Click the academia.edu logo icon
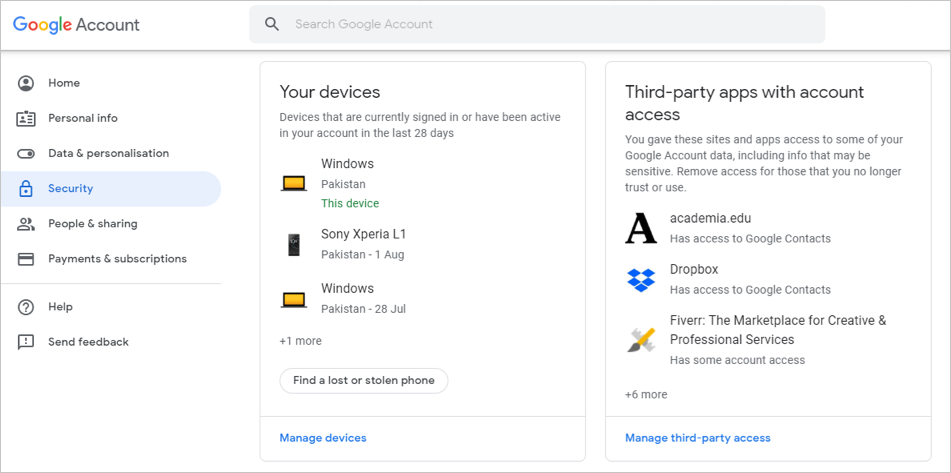 click(x=641, y=228)
